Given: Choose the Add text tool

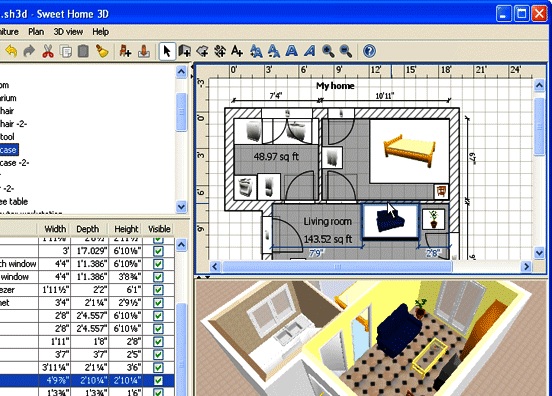Looking at the screenshot, I should 237,51.
